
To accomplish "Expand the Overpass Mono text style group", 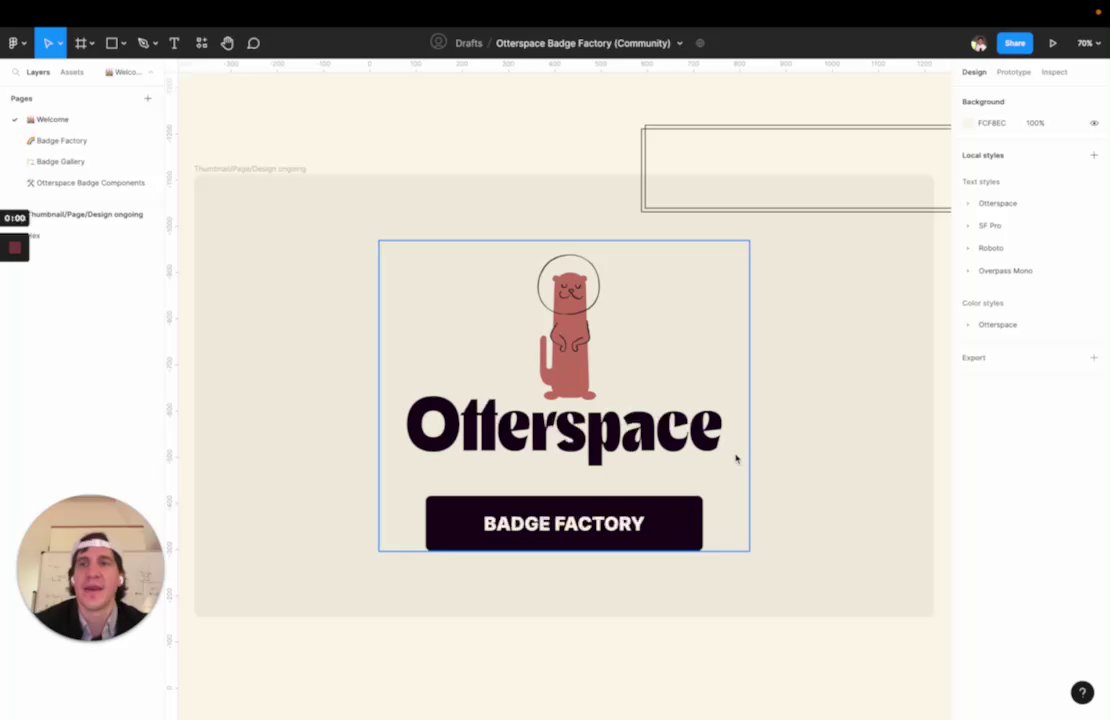I will [x=968, y=271].
